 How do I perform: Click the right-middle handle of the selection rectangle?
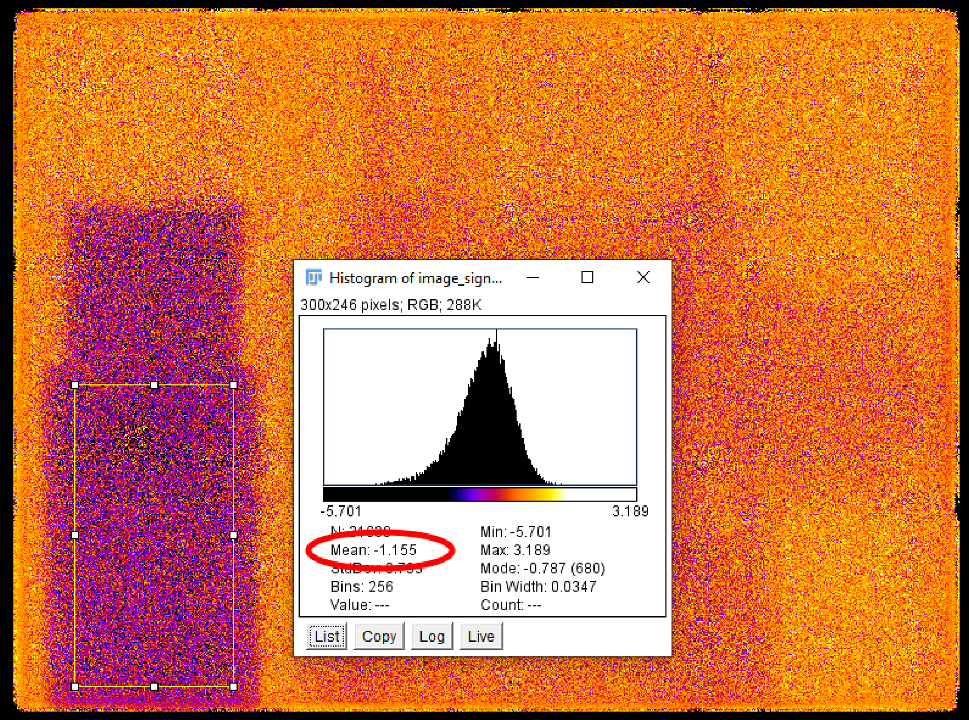(233, 535)
